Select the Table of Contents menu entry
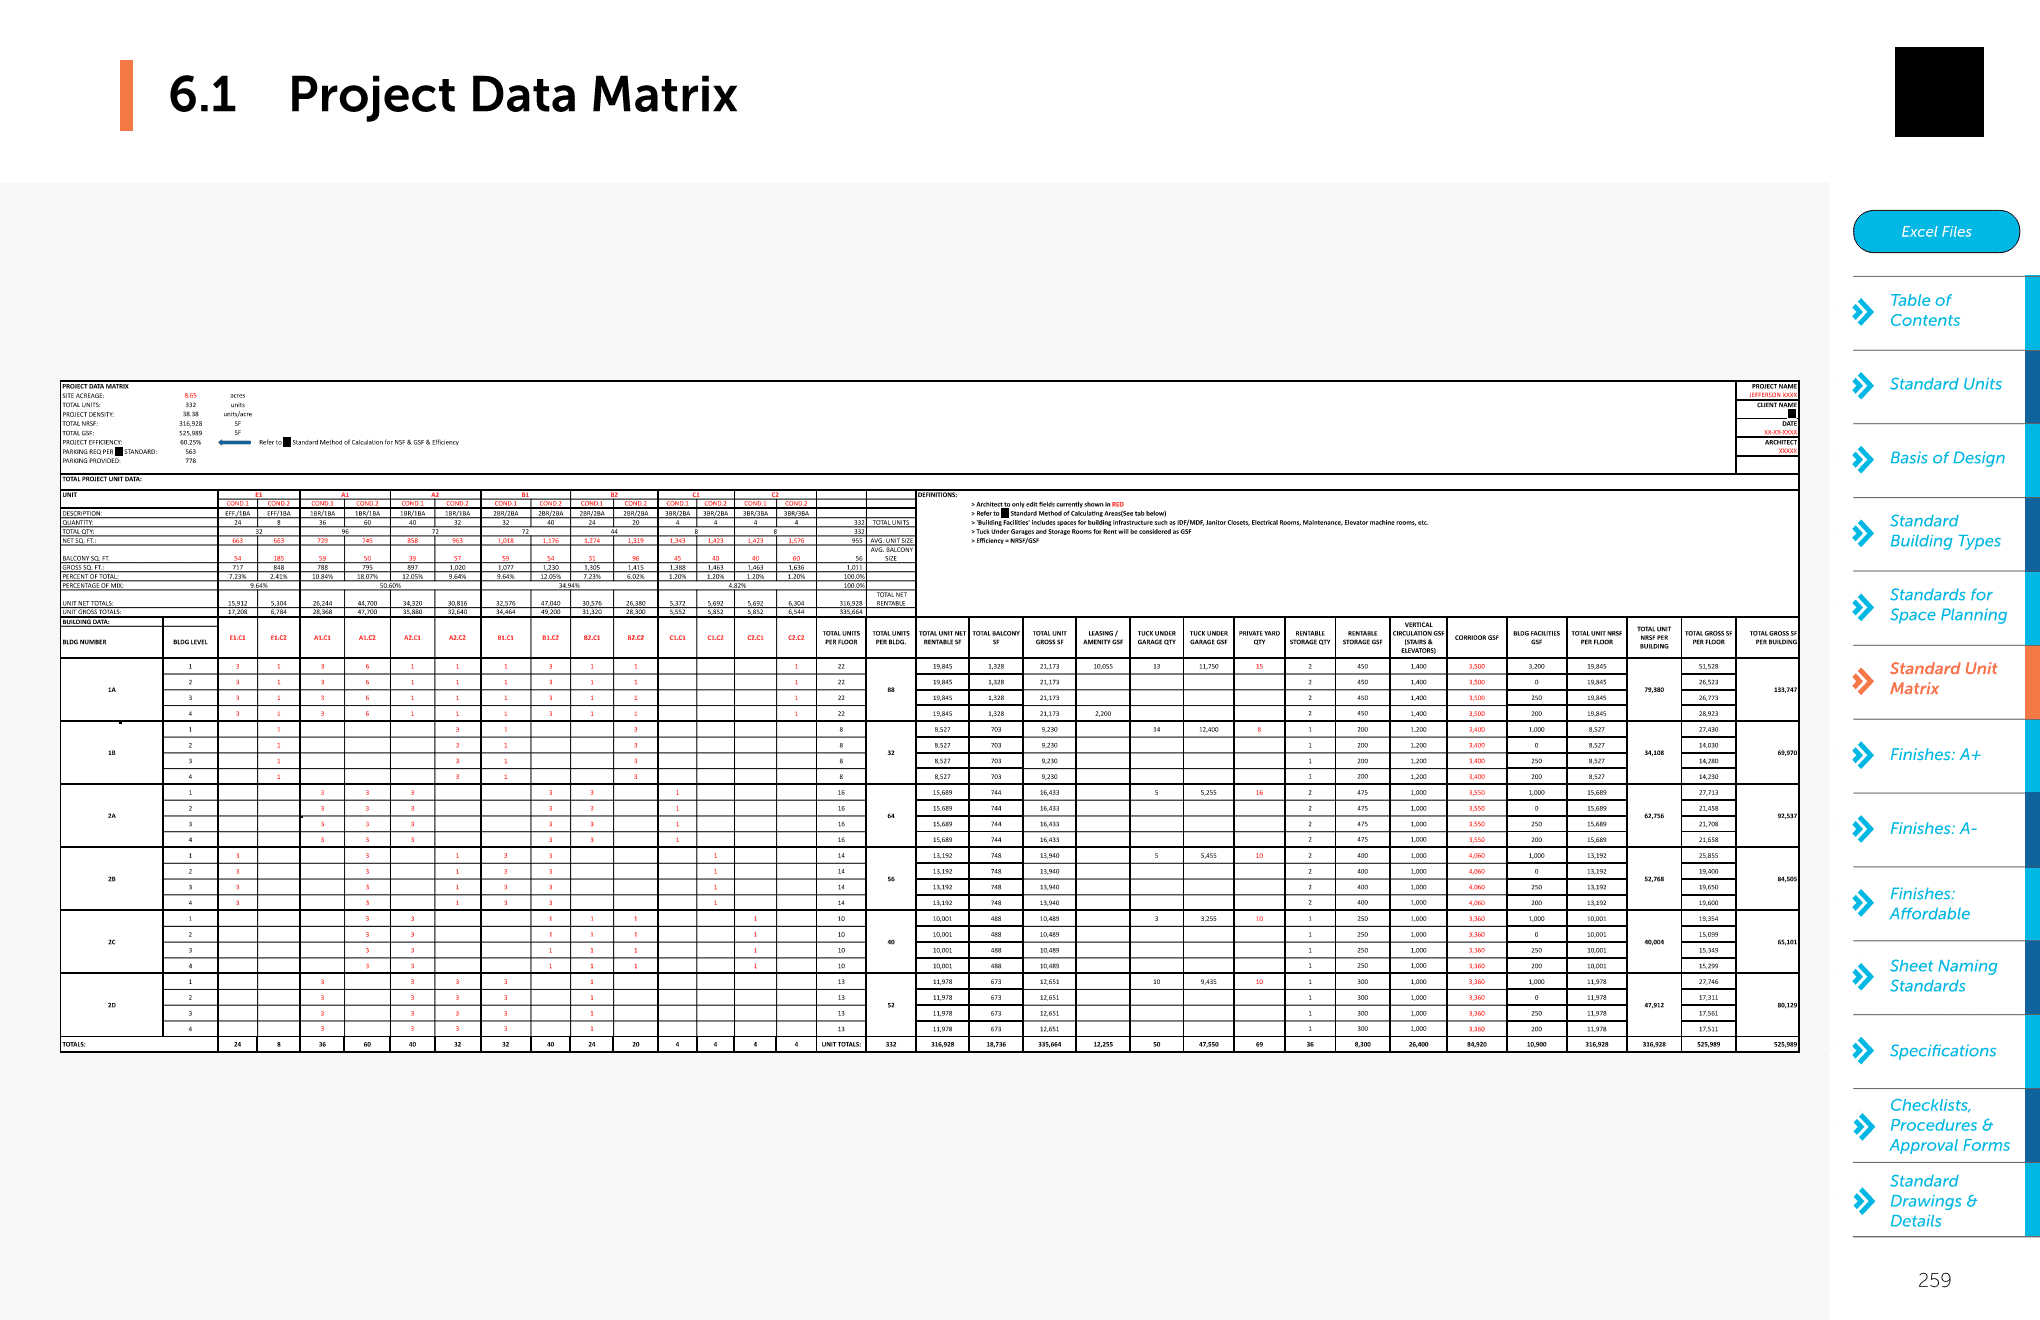 click(1924, 310)
